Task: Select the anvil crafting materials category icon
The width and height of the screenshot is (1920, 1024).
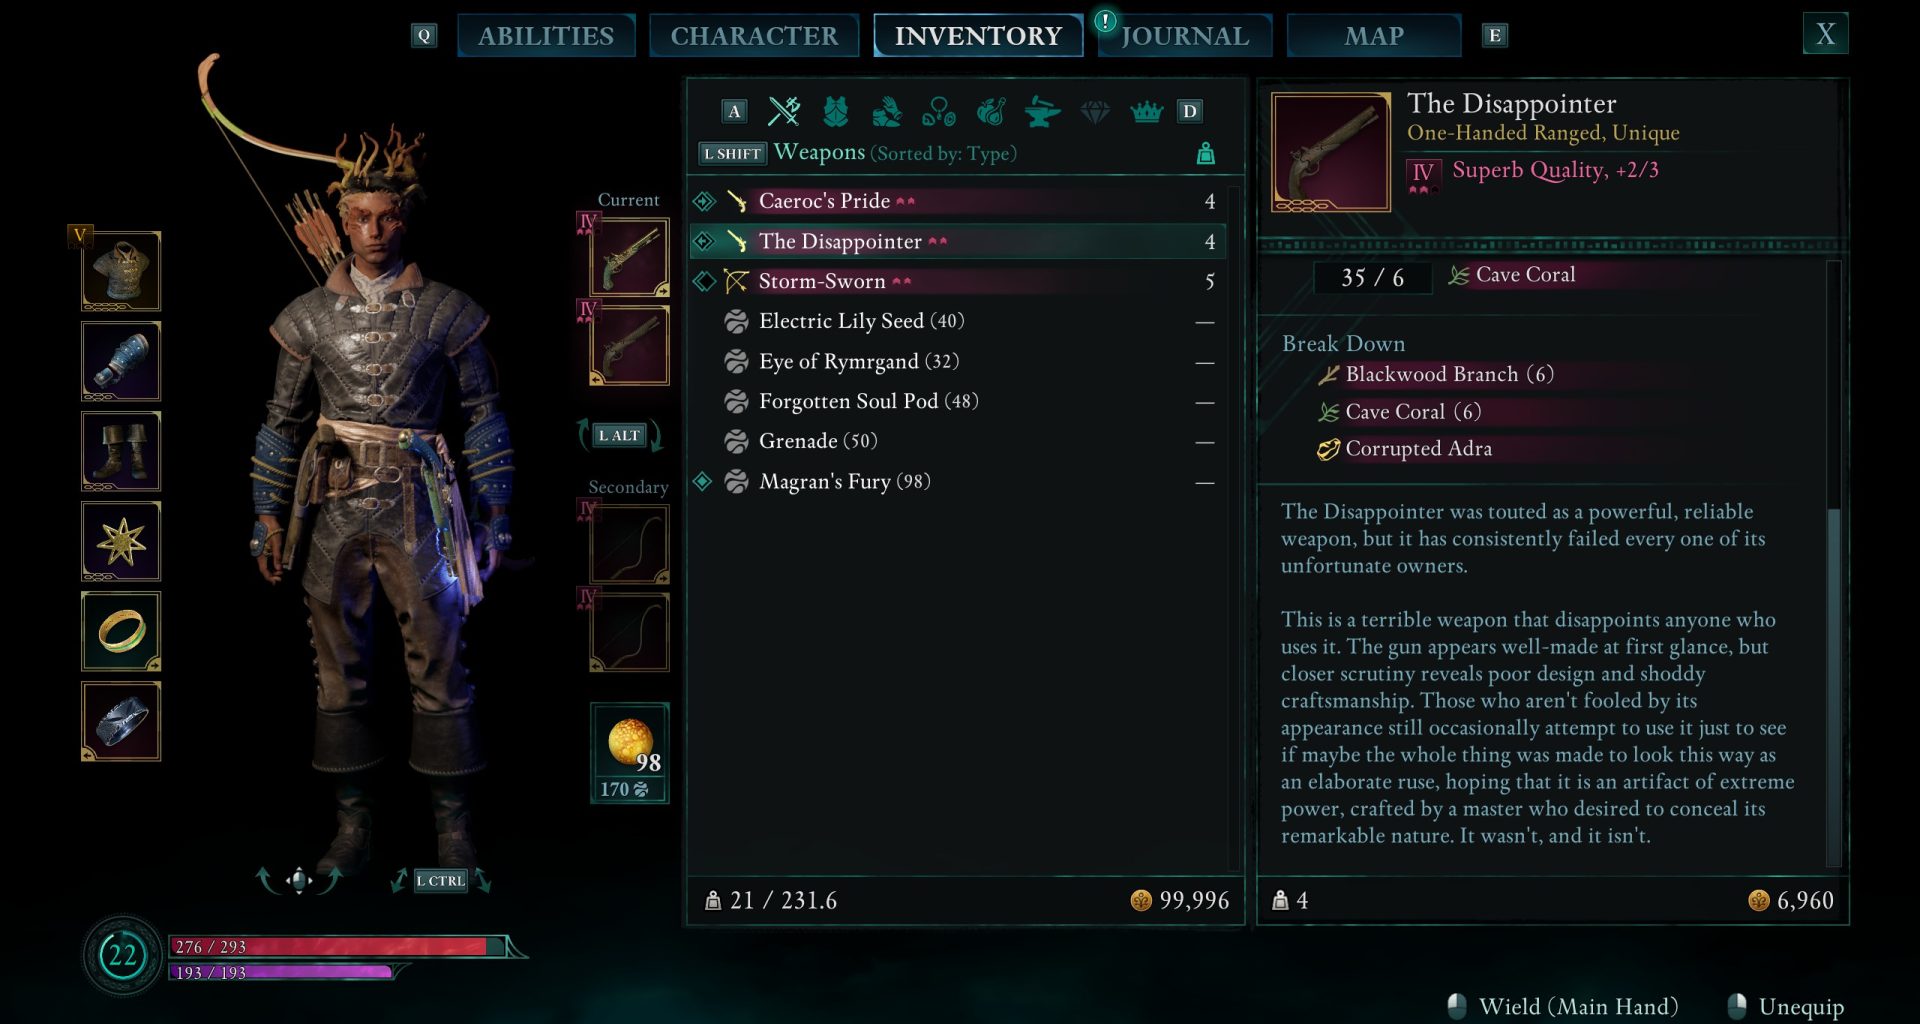Action: [1042, 112]
